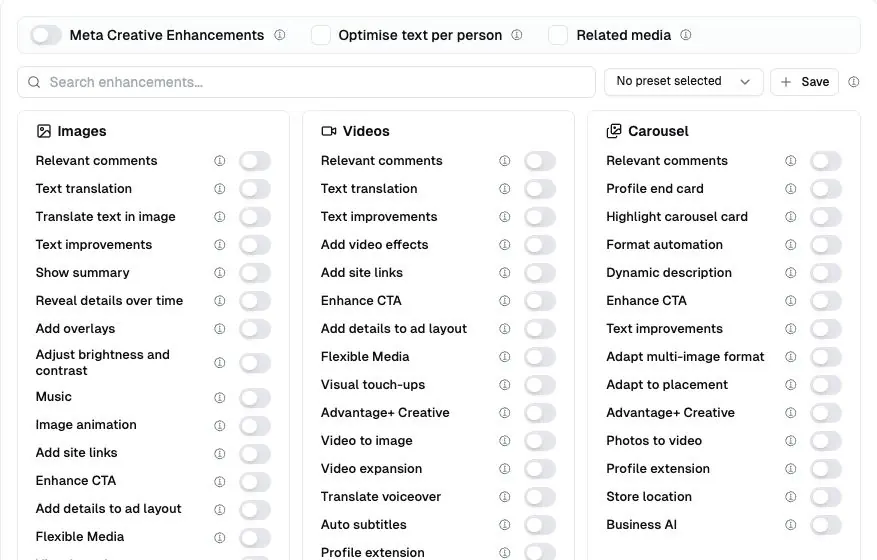
Task: Enable Carousel Relevant comments toggle
Action: [826, 161]
